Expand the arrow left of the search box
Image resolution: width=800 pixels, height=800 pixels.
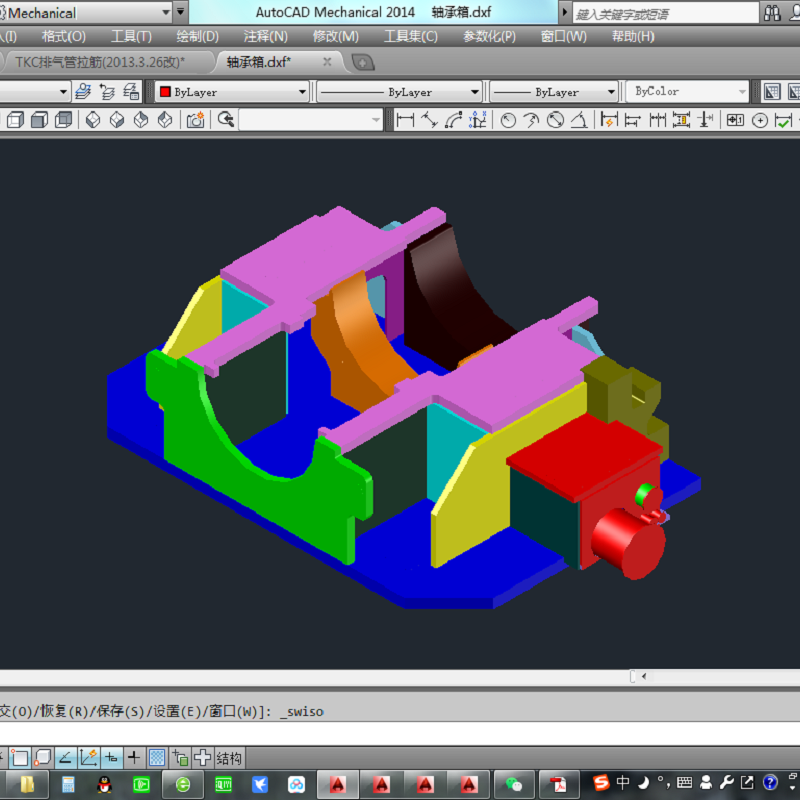point(564,12)
